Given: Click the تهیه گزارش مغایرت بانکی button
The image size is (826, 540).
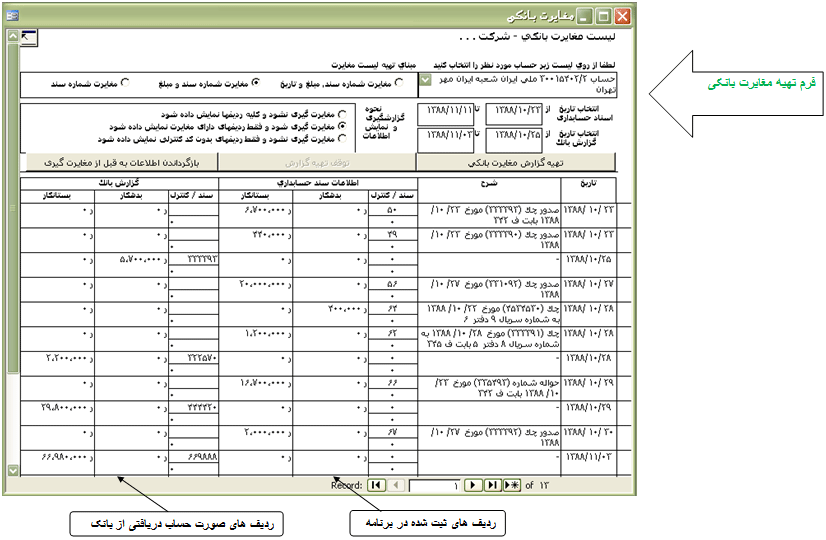Looking at the screenshot, I should tap(516, 163).
